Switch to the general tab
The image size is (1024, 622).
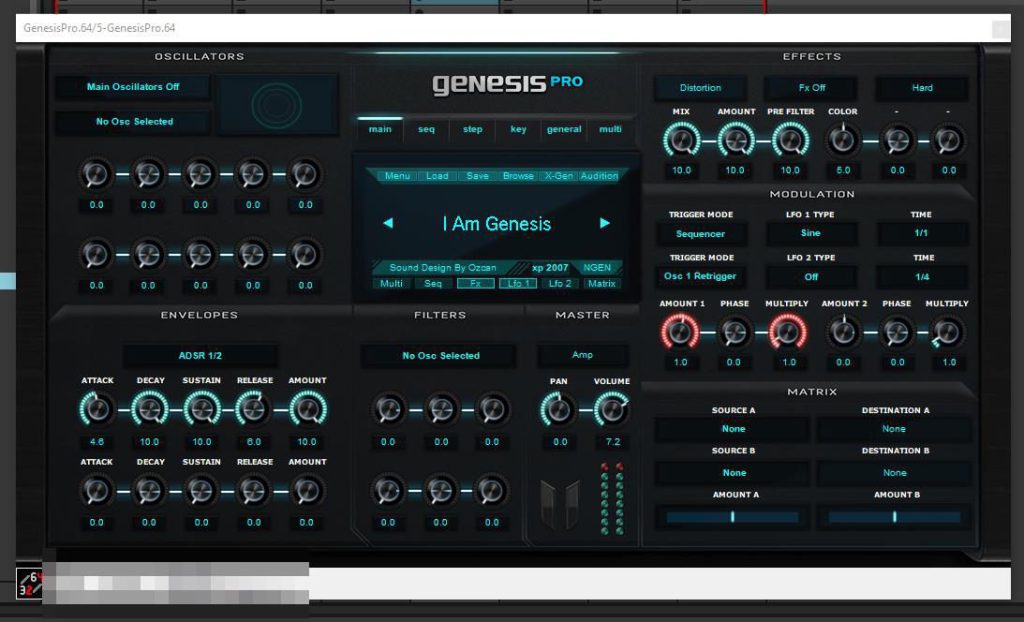click(x=564, y=129)
